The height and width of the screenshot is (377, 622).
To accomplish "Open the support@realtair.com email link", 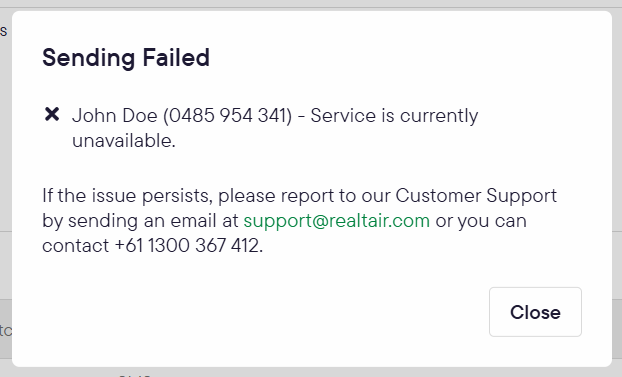I will tap(336, 221).
